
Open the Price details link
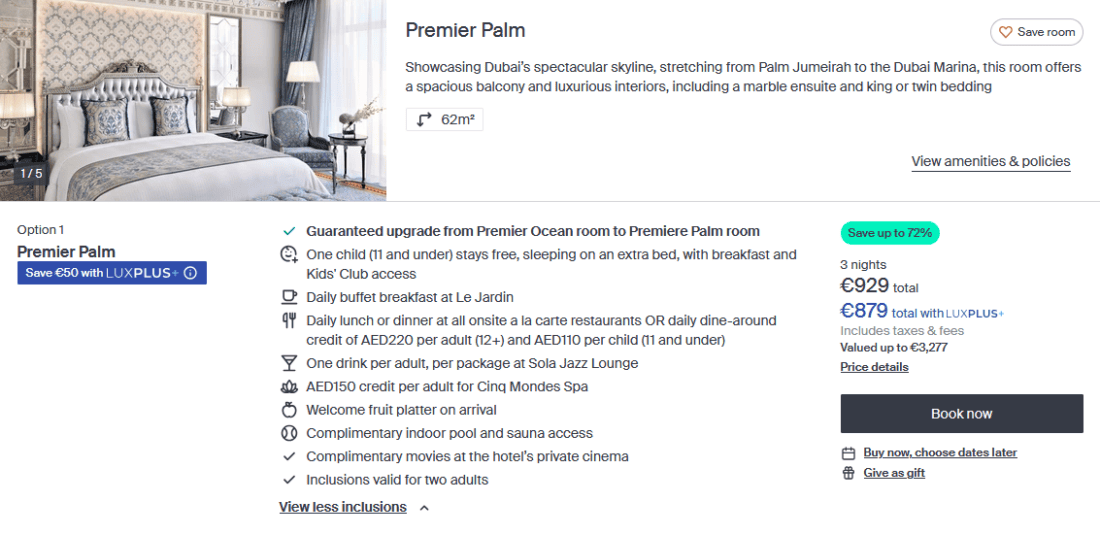874,367
